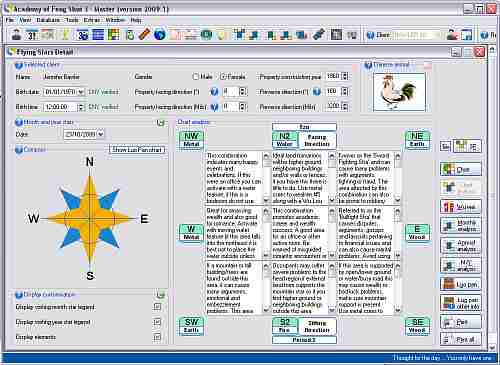Screen dimensions: 500x365
Task: Toggle Display visiting year star legend checkbox
Action: pos(157,322)
